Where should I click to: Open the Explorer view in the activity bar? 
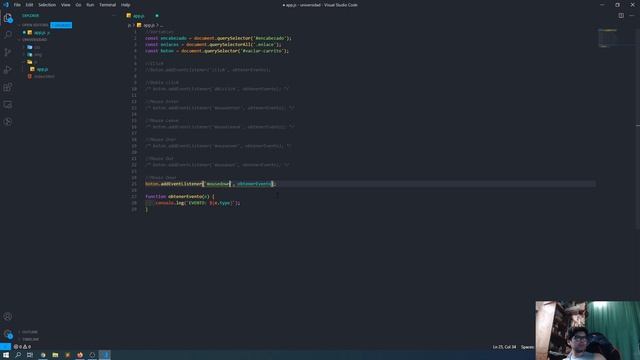tap(8, 18)
